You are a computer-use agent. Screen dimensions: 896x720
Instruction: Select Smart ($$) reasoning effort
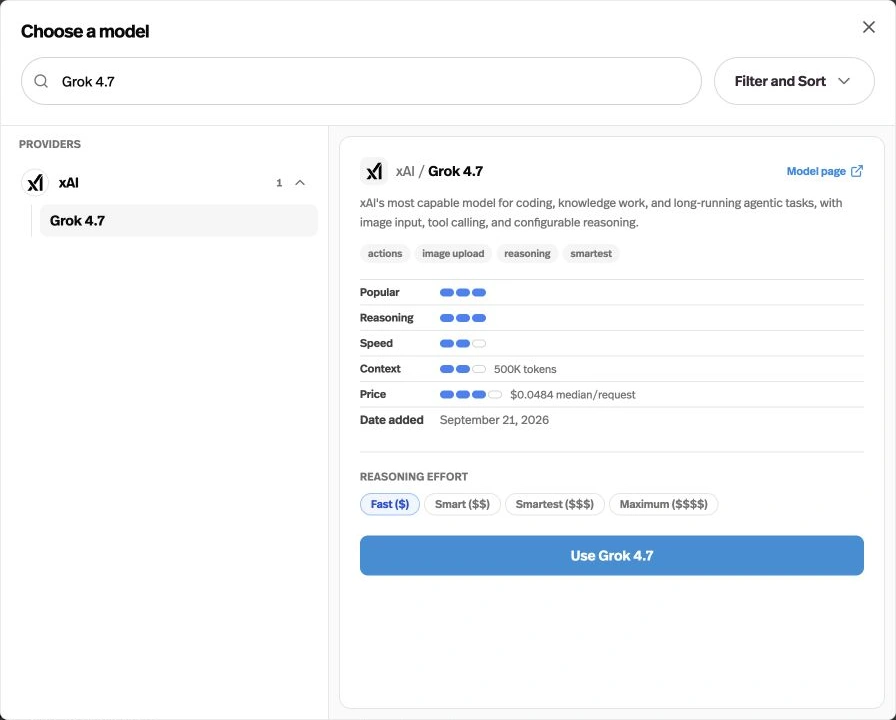click(462, 504)
